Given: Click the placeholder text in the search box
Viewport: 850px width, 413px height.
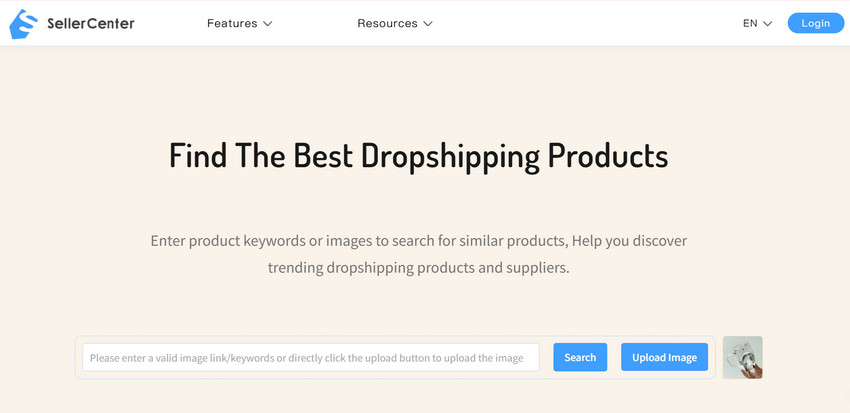Looking at the screenshot, I should click(x=306, y=357).
